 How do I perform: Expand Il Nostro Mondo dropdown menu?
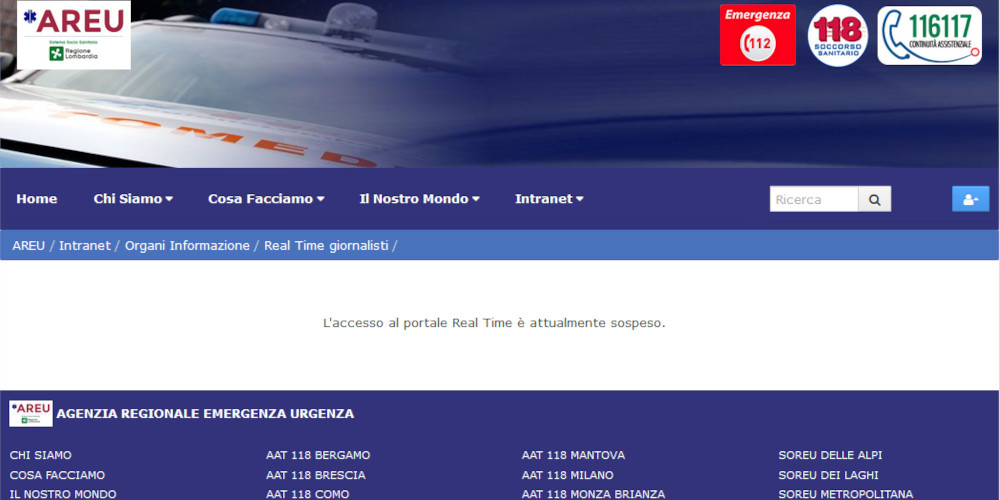click(x=419, y=199)
